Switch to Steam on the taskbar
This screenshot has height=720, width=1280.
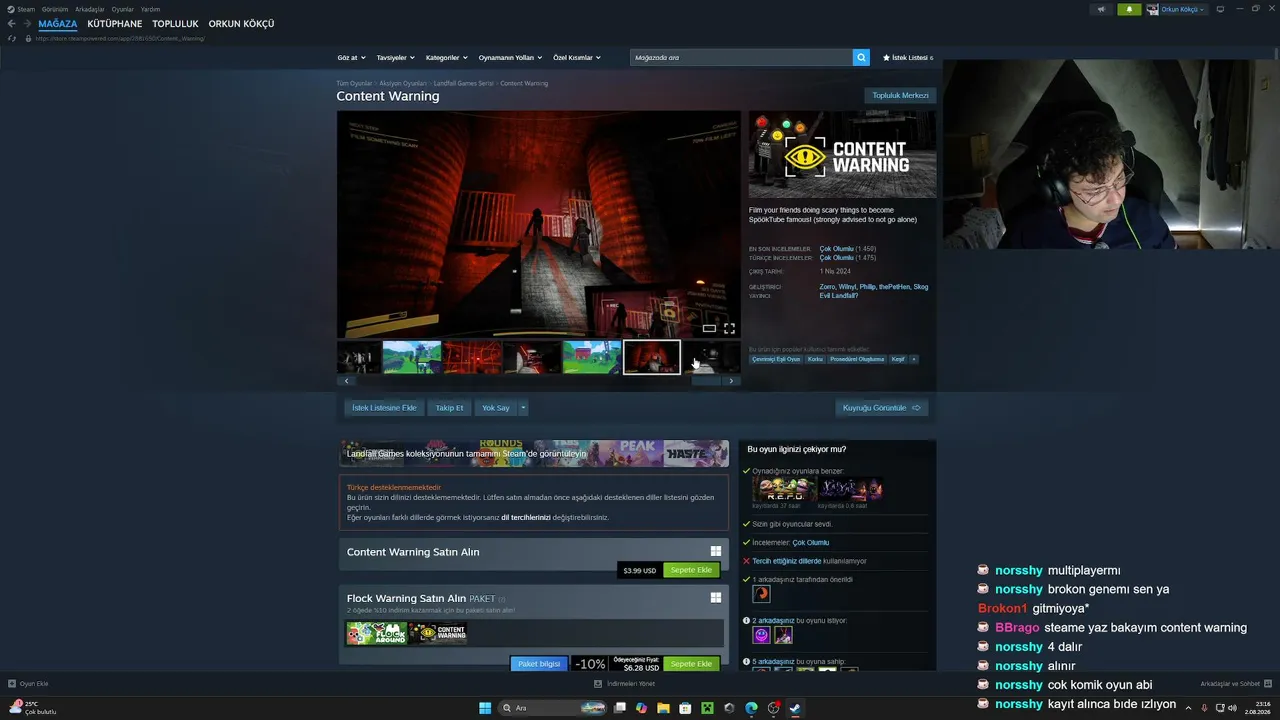795,708
